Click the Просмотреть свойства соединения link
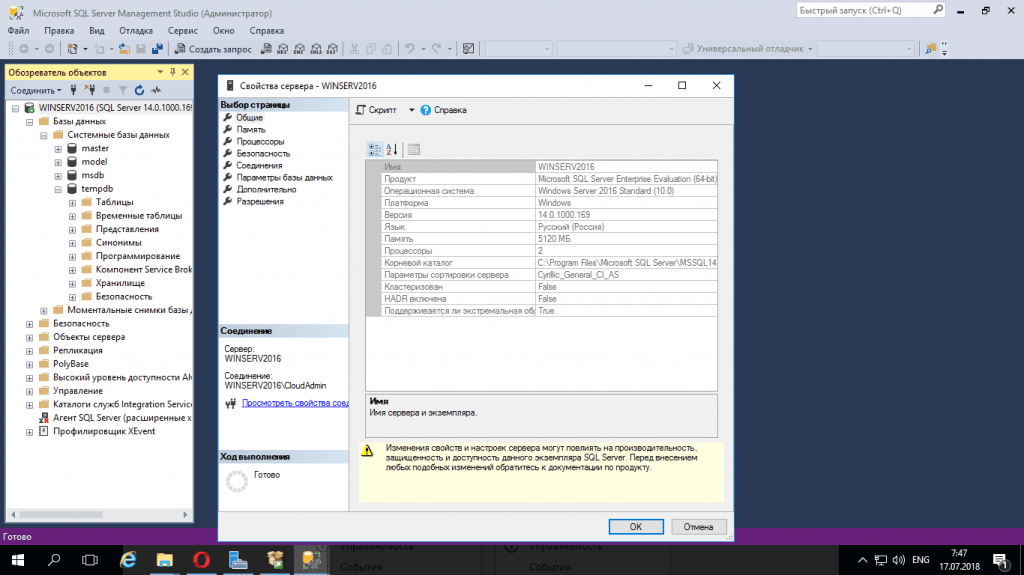 point(295,403)
